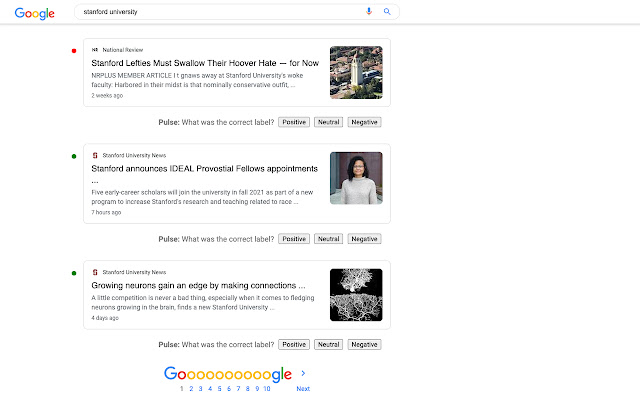The height and width of the screenshot is (400, 640).
Task: Click the next page chevron arrow
Action: point(303,373)
